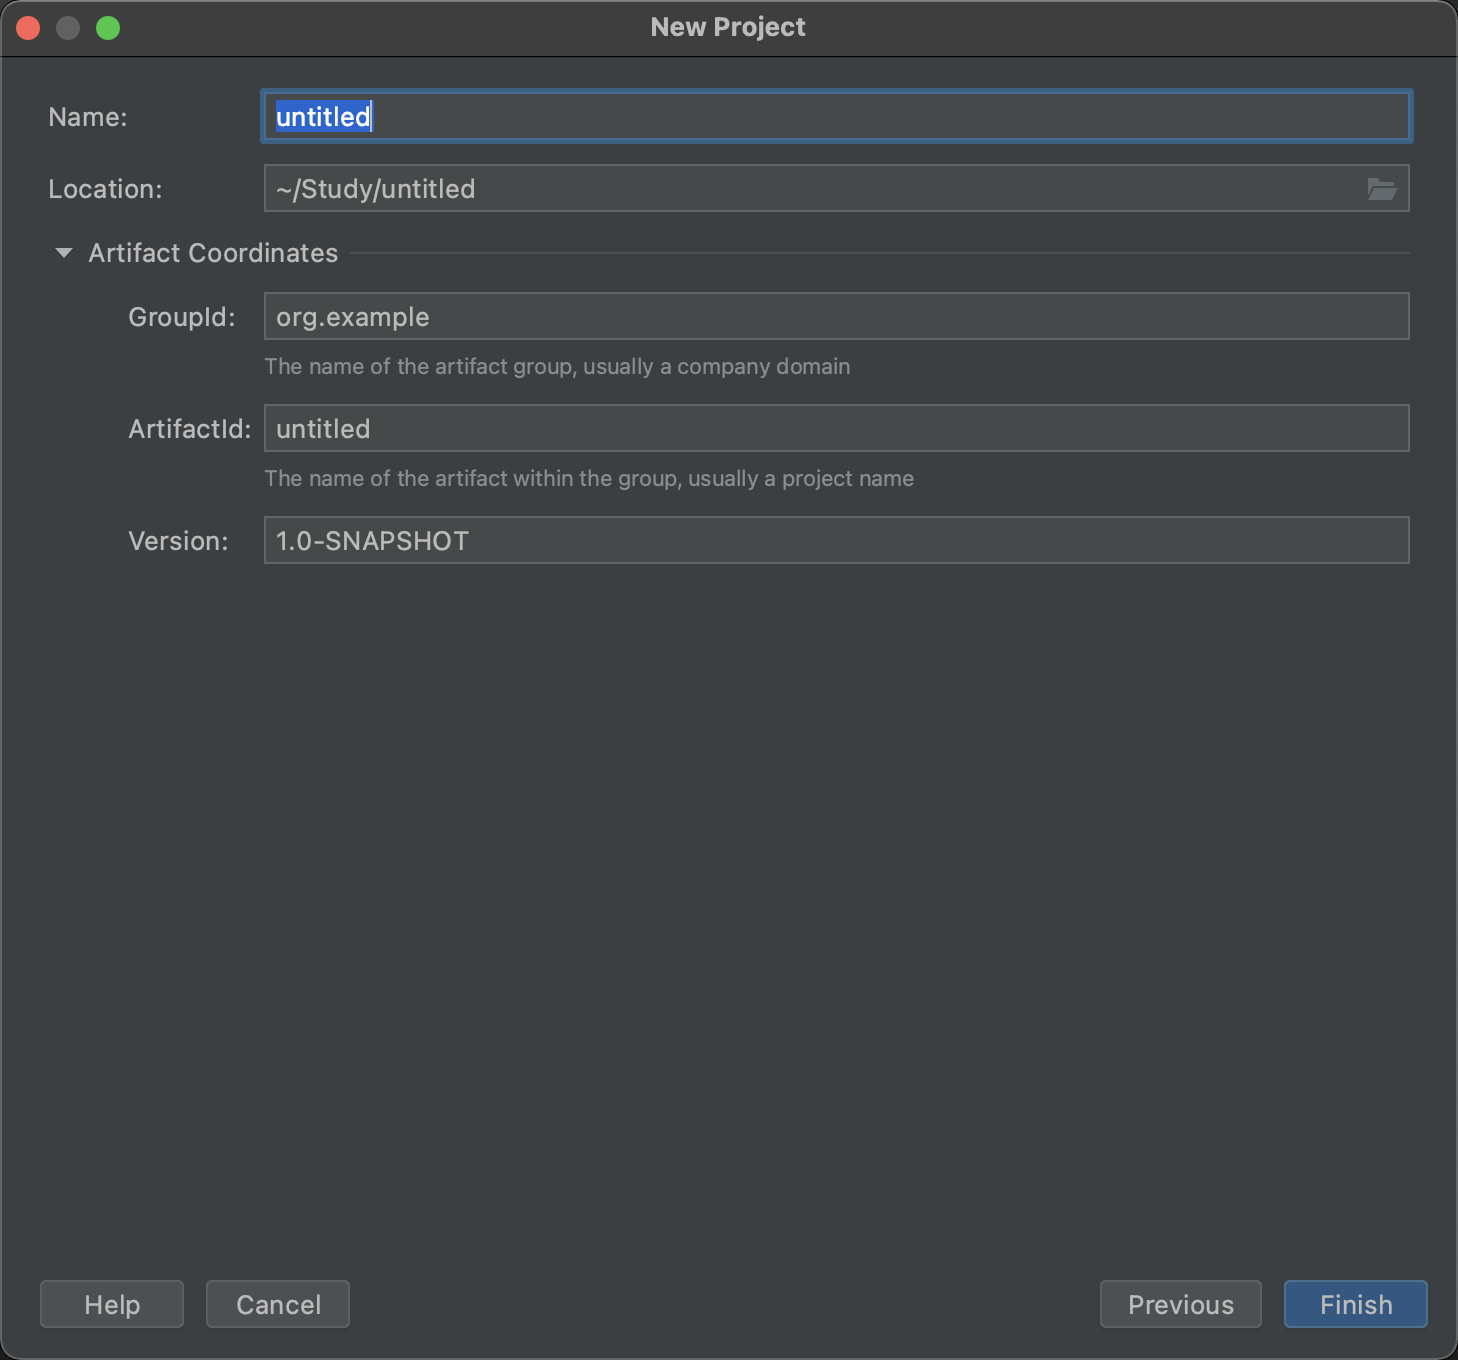Open Help for the dialog
The height and width of the screenshot is (1360, 1458).
click(x=112, y=1304)
